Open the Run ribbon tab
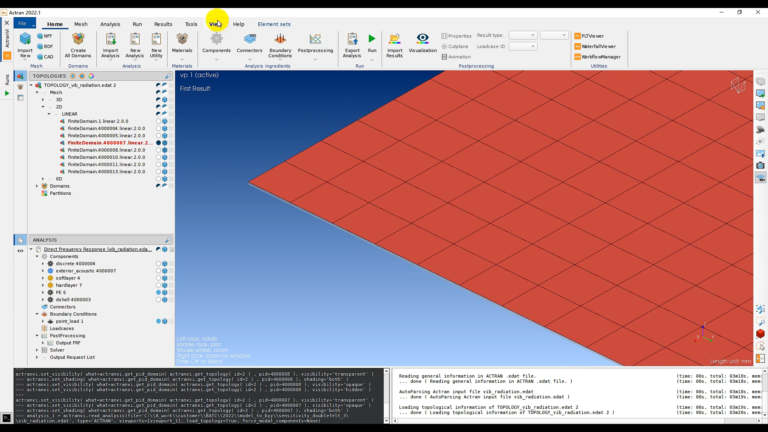This screenshot has width=768, height=432. click(137, 24)
